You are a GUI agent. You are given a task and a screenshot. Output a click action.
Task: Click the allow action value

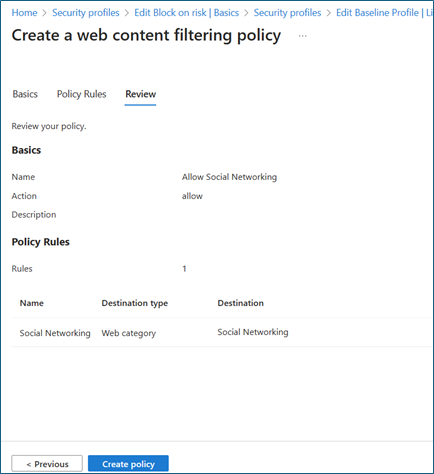point(192,196)
